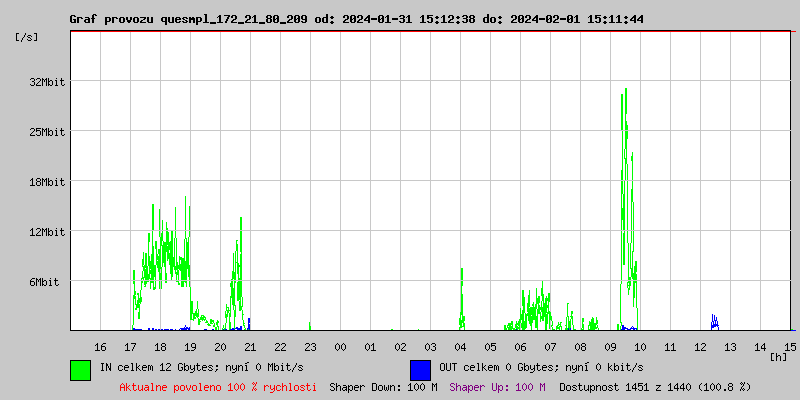
Task: Click the [/s] unit label above the y-axis
Action: (27, 37)
